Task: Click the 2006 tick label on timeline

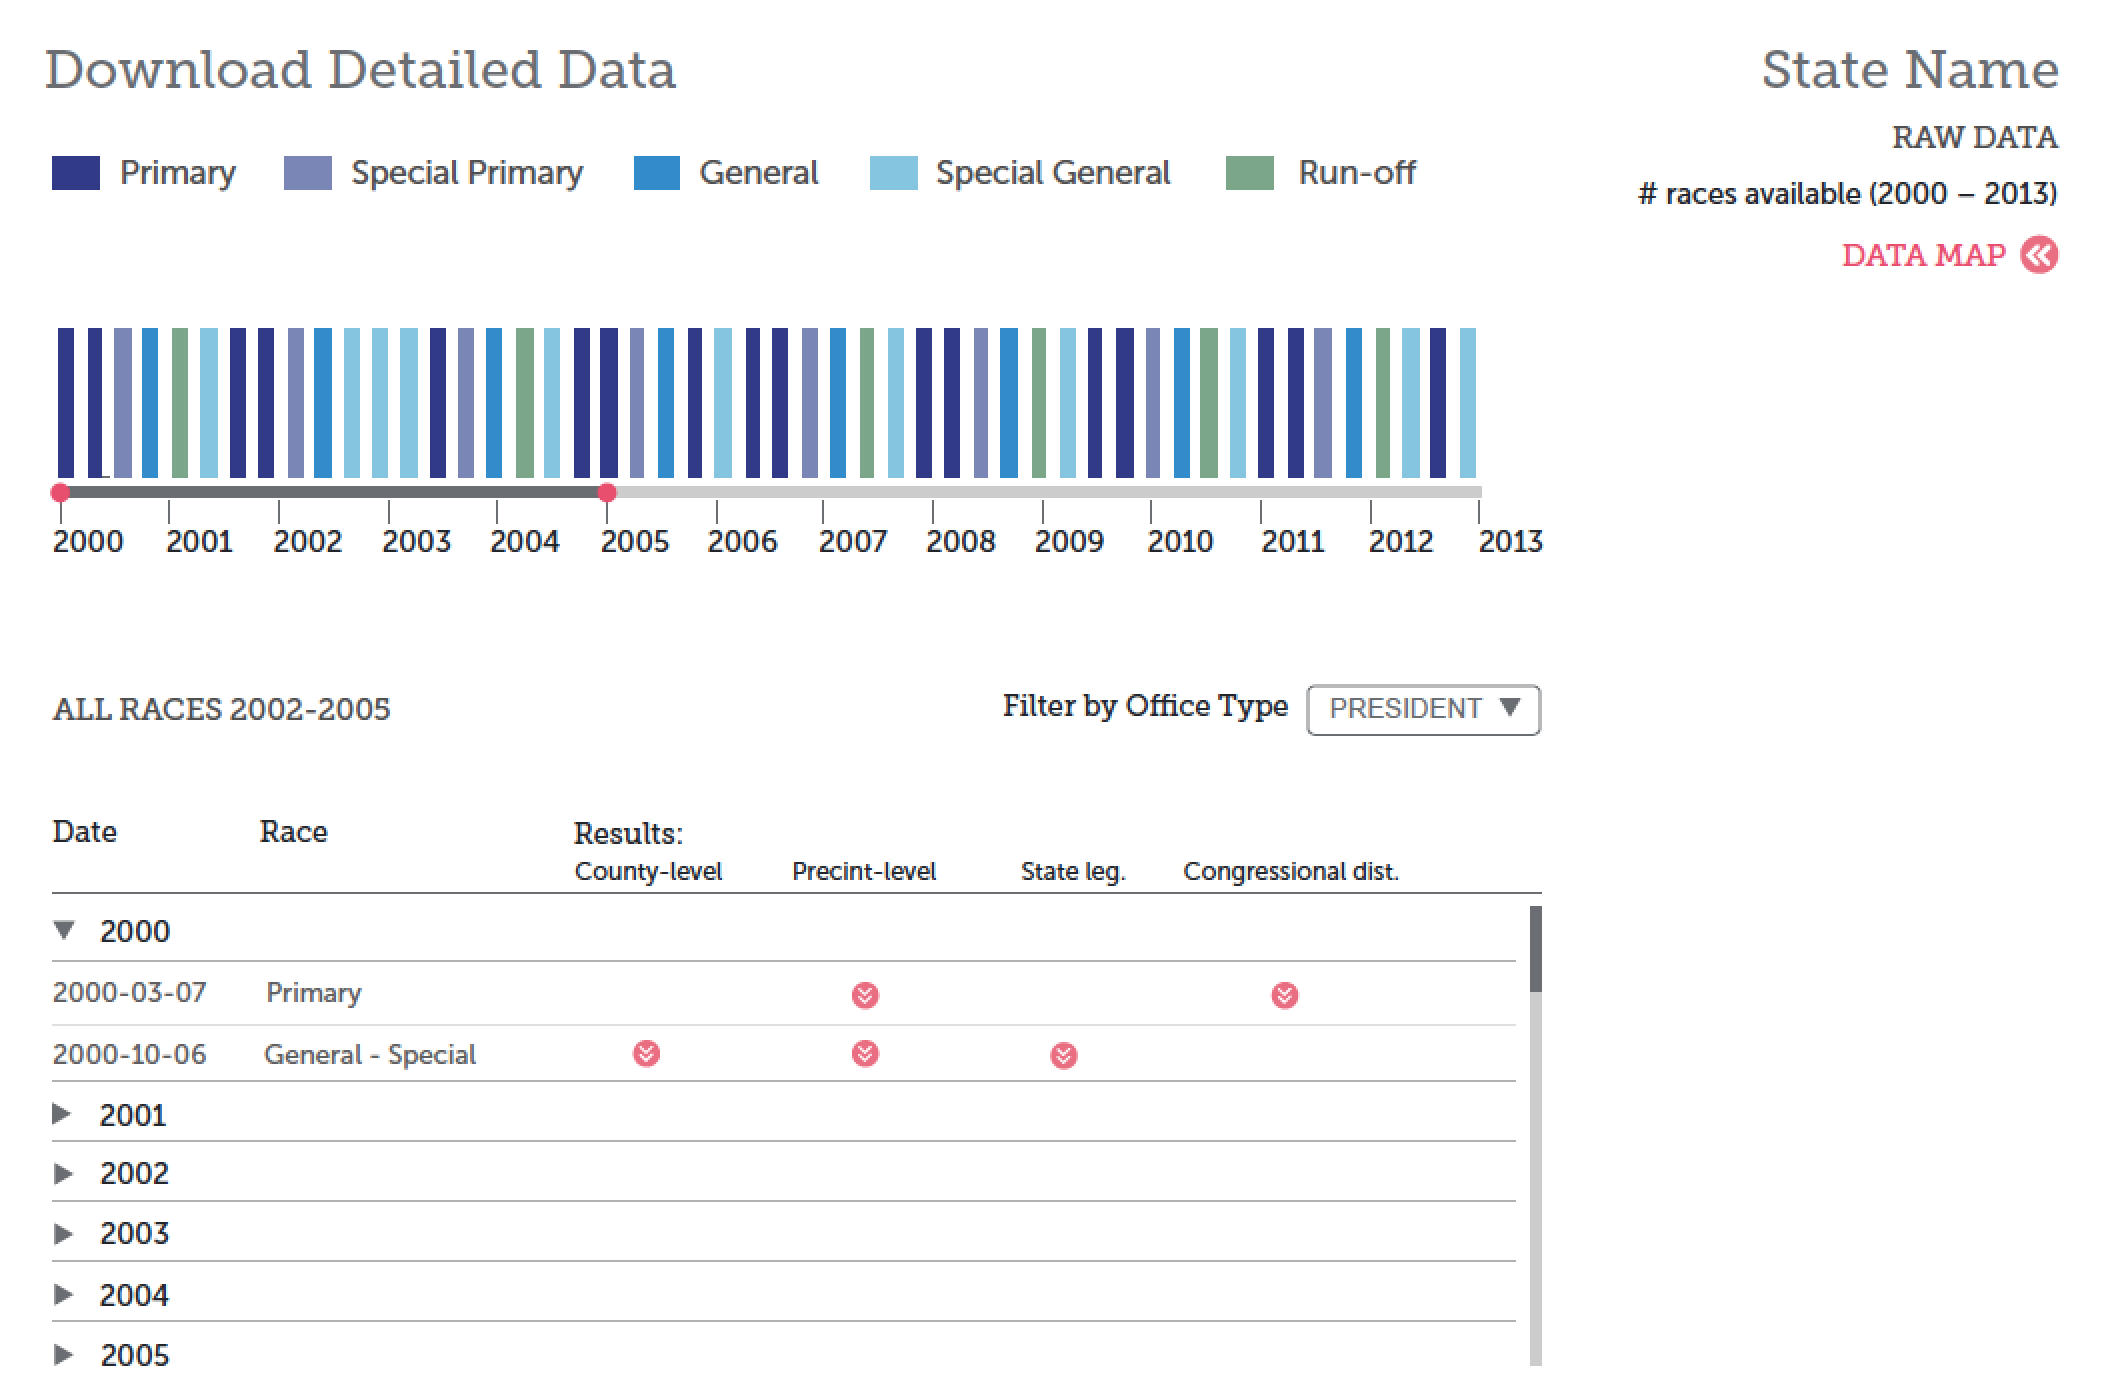Action: [742, 541]
